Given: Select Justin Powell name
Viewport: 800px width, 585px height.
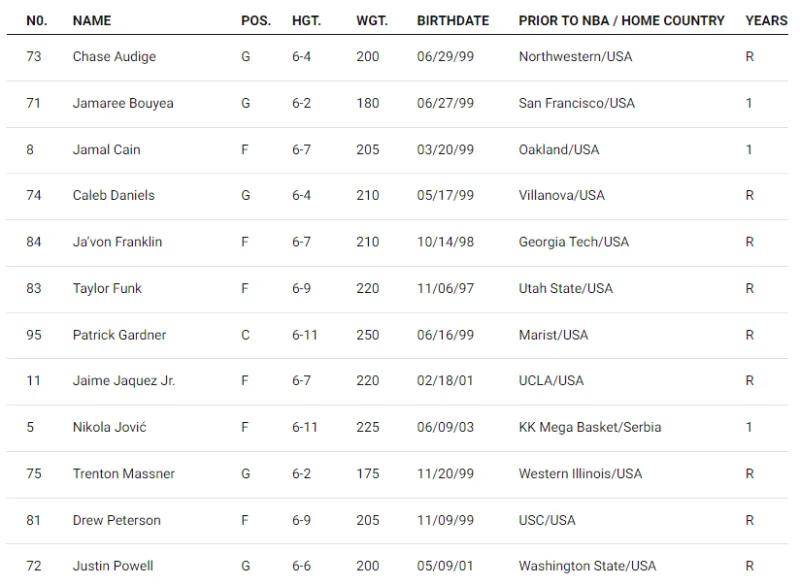Looking at the screenshot, I should tap(113, 566).
